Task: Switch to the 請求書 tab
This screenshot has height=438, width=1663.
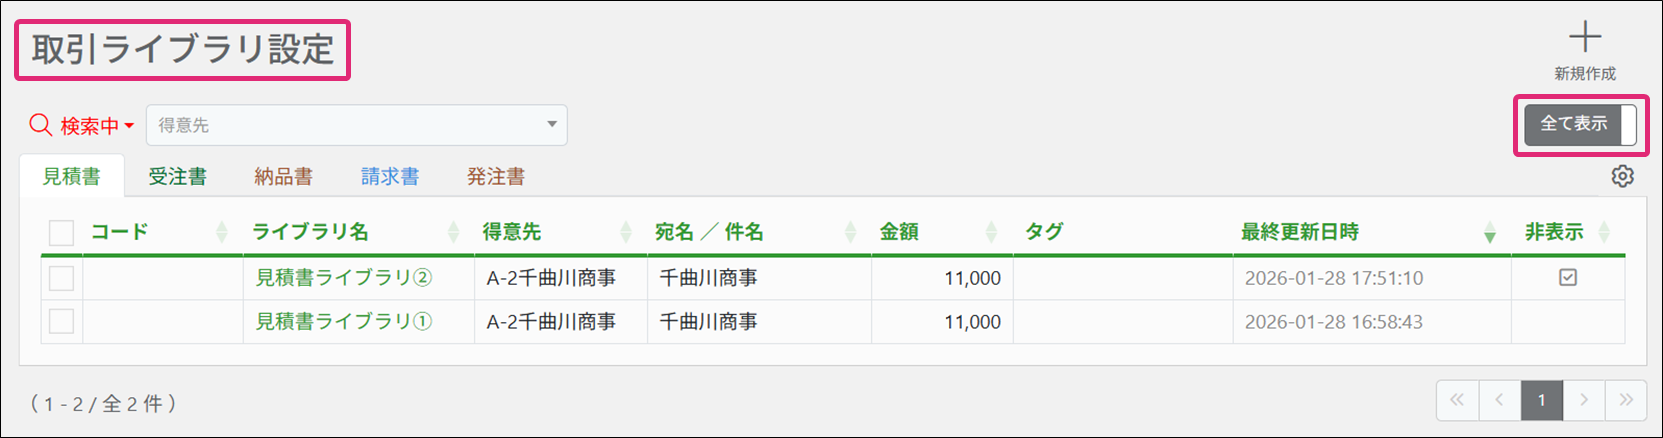Action: (x=389, y=177)
